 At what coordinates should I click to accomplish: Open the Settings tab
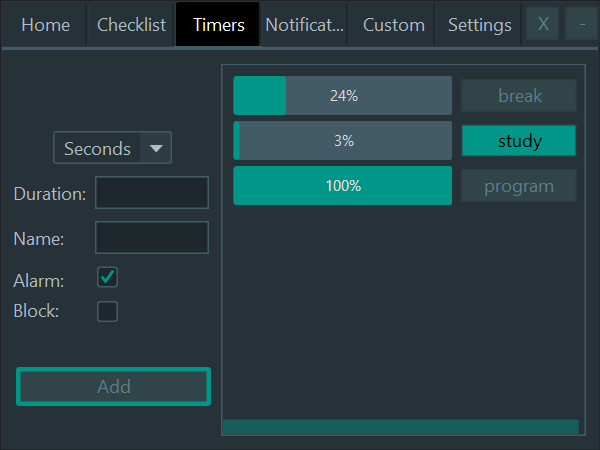479,25
